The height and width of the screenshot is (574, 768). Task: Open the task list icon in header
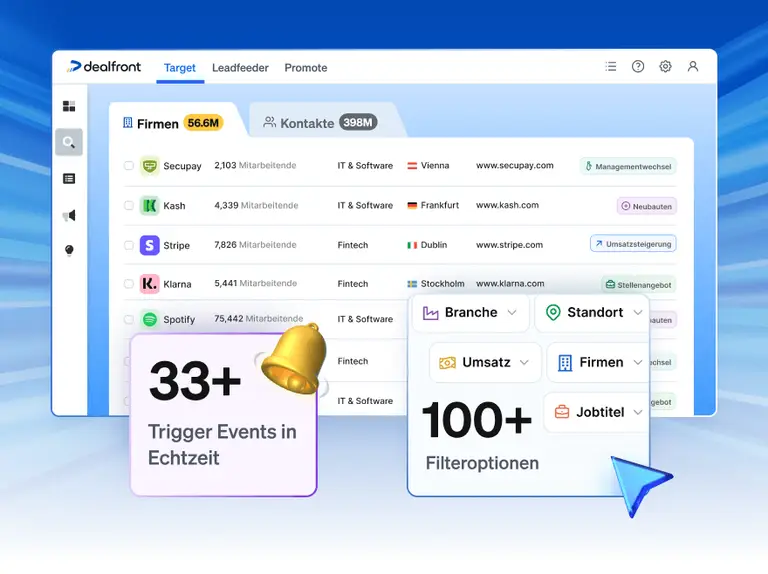click(611, 67)
